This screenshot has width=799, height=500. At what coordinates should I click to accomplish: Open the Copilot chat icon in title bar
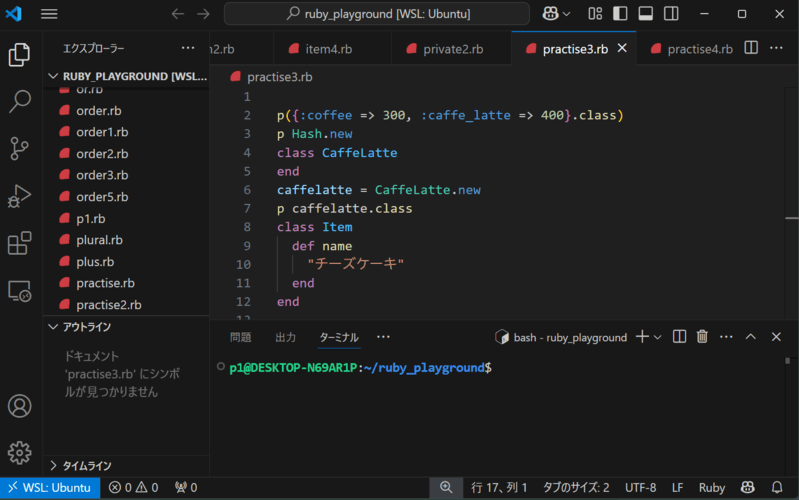click(550, 14)
